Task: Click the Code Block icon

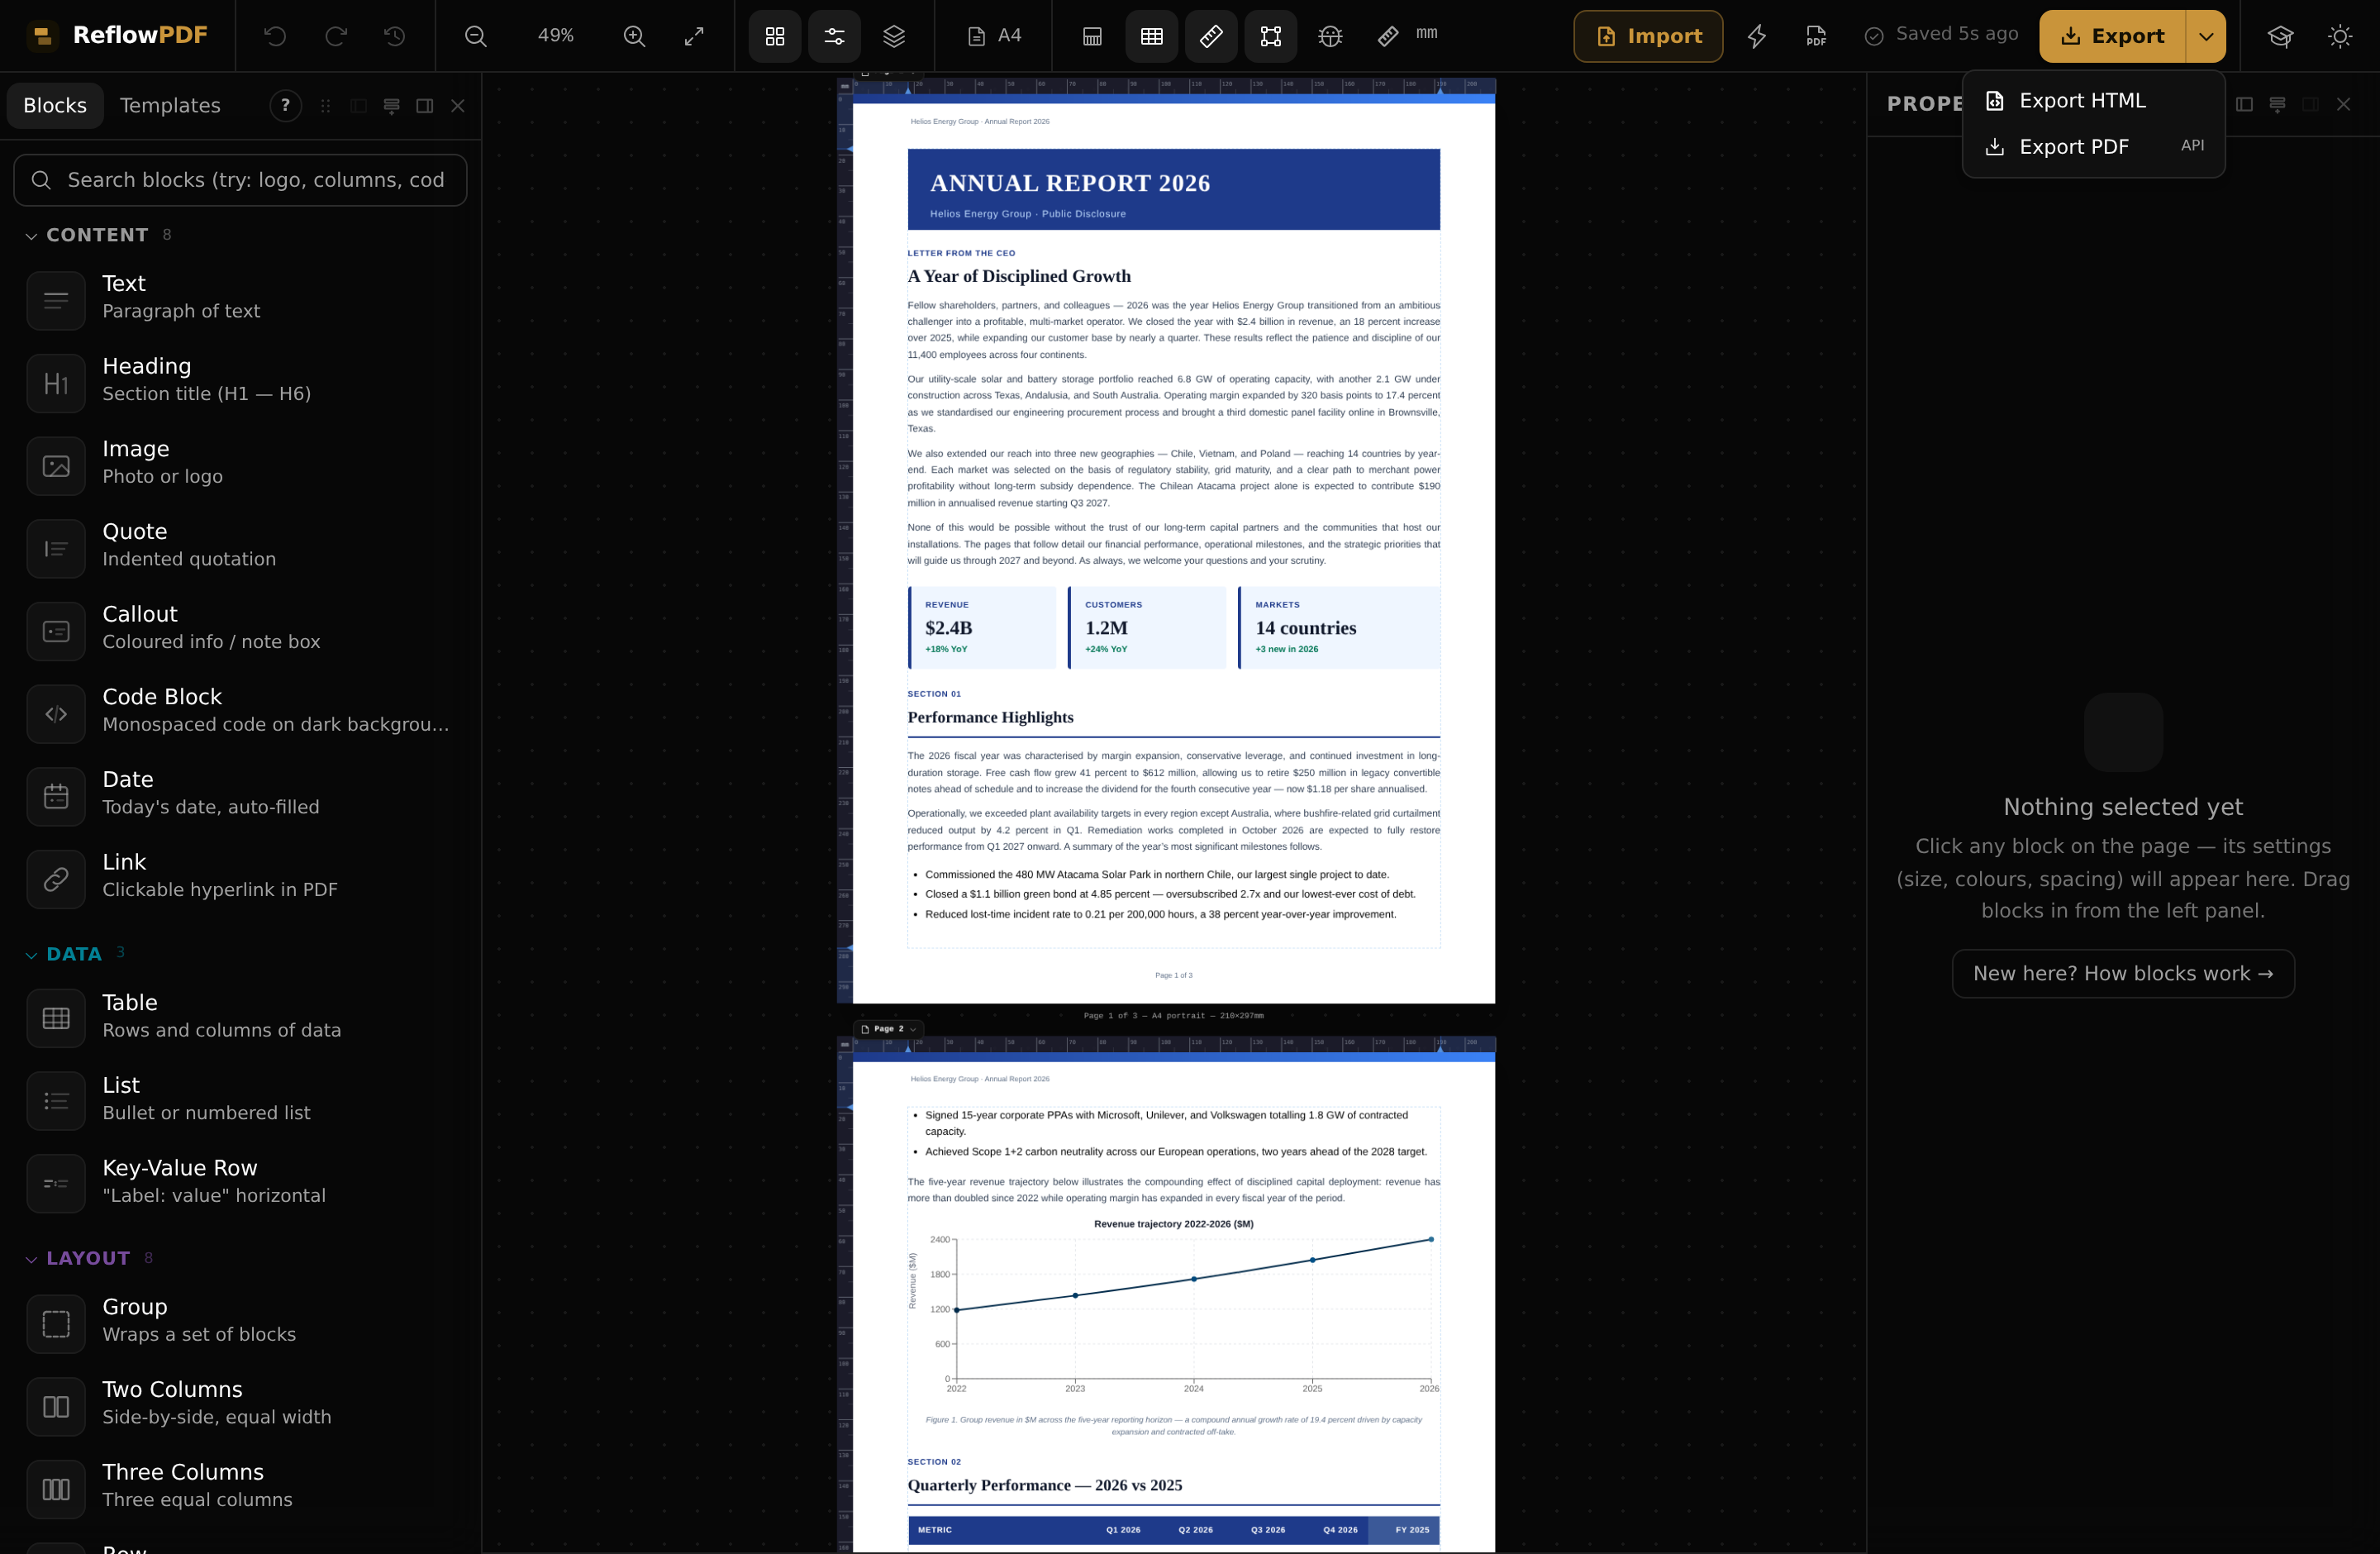Action: click(56, 714)
